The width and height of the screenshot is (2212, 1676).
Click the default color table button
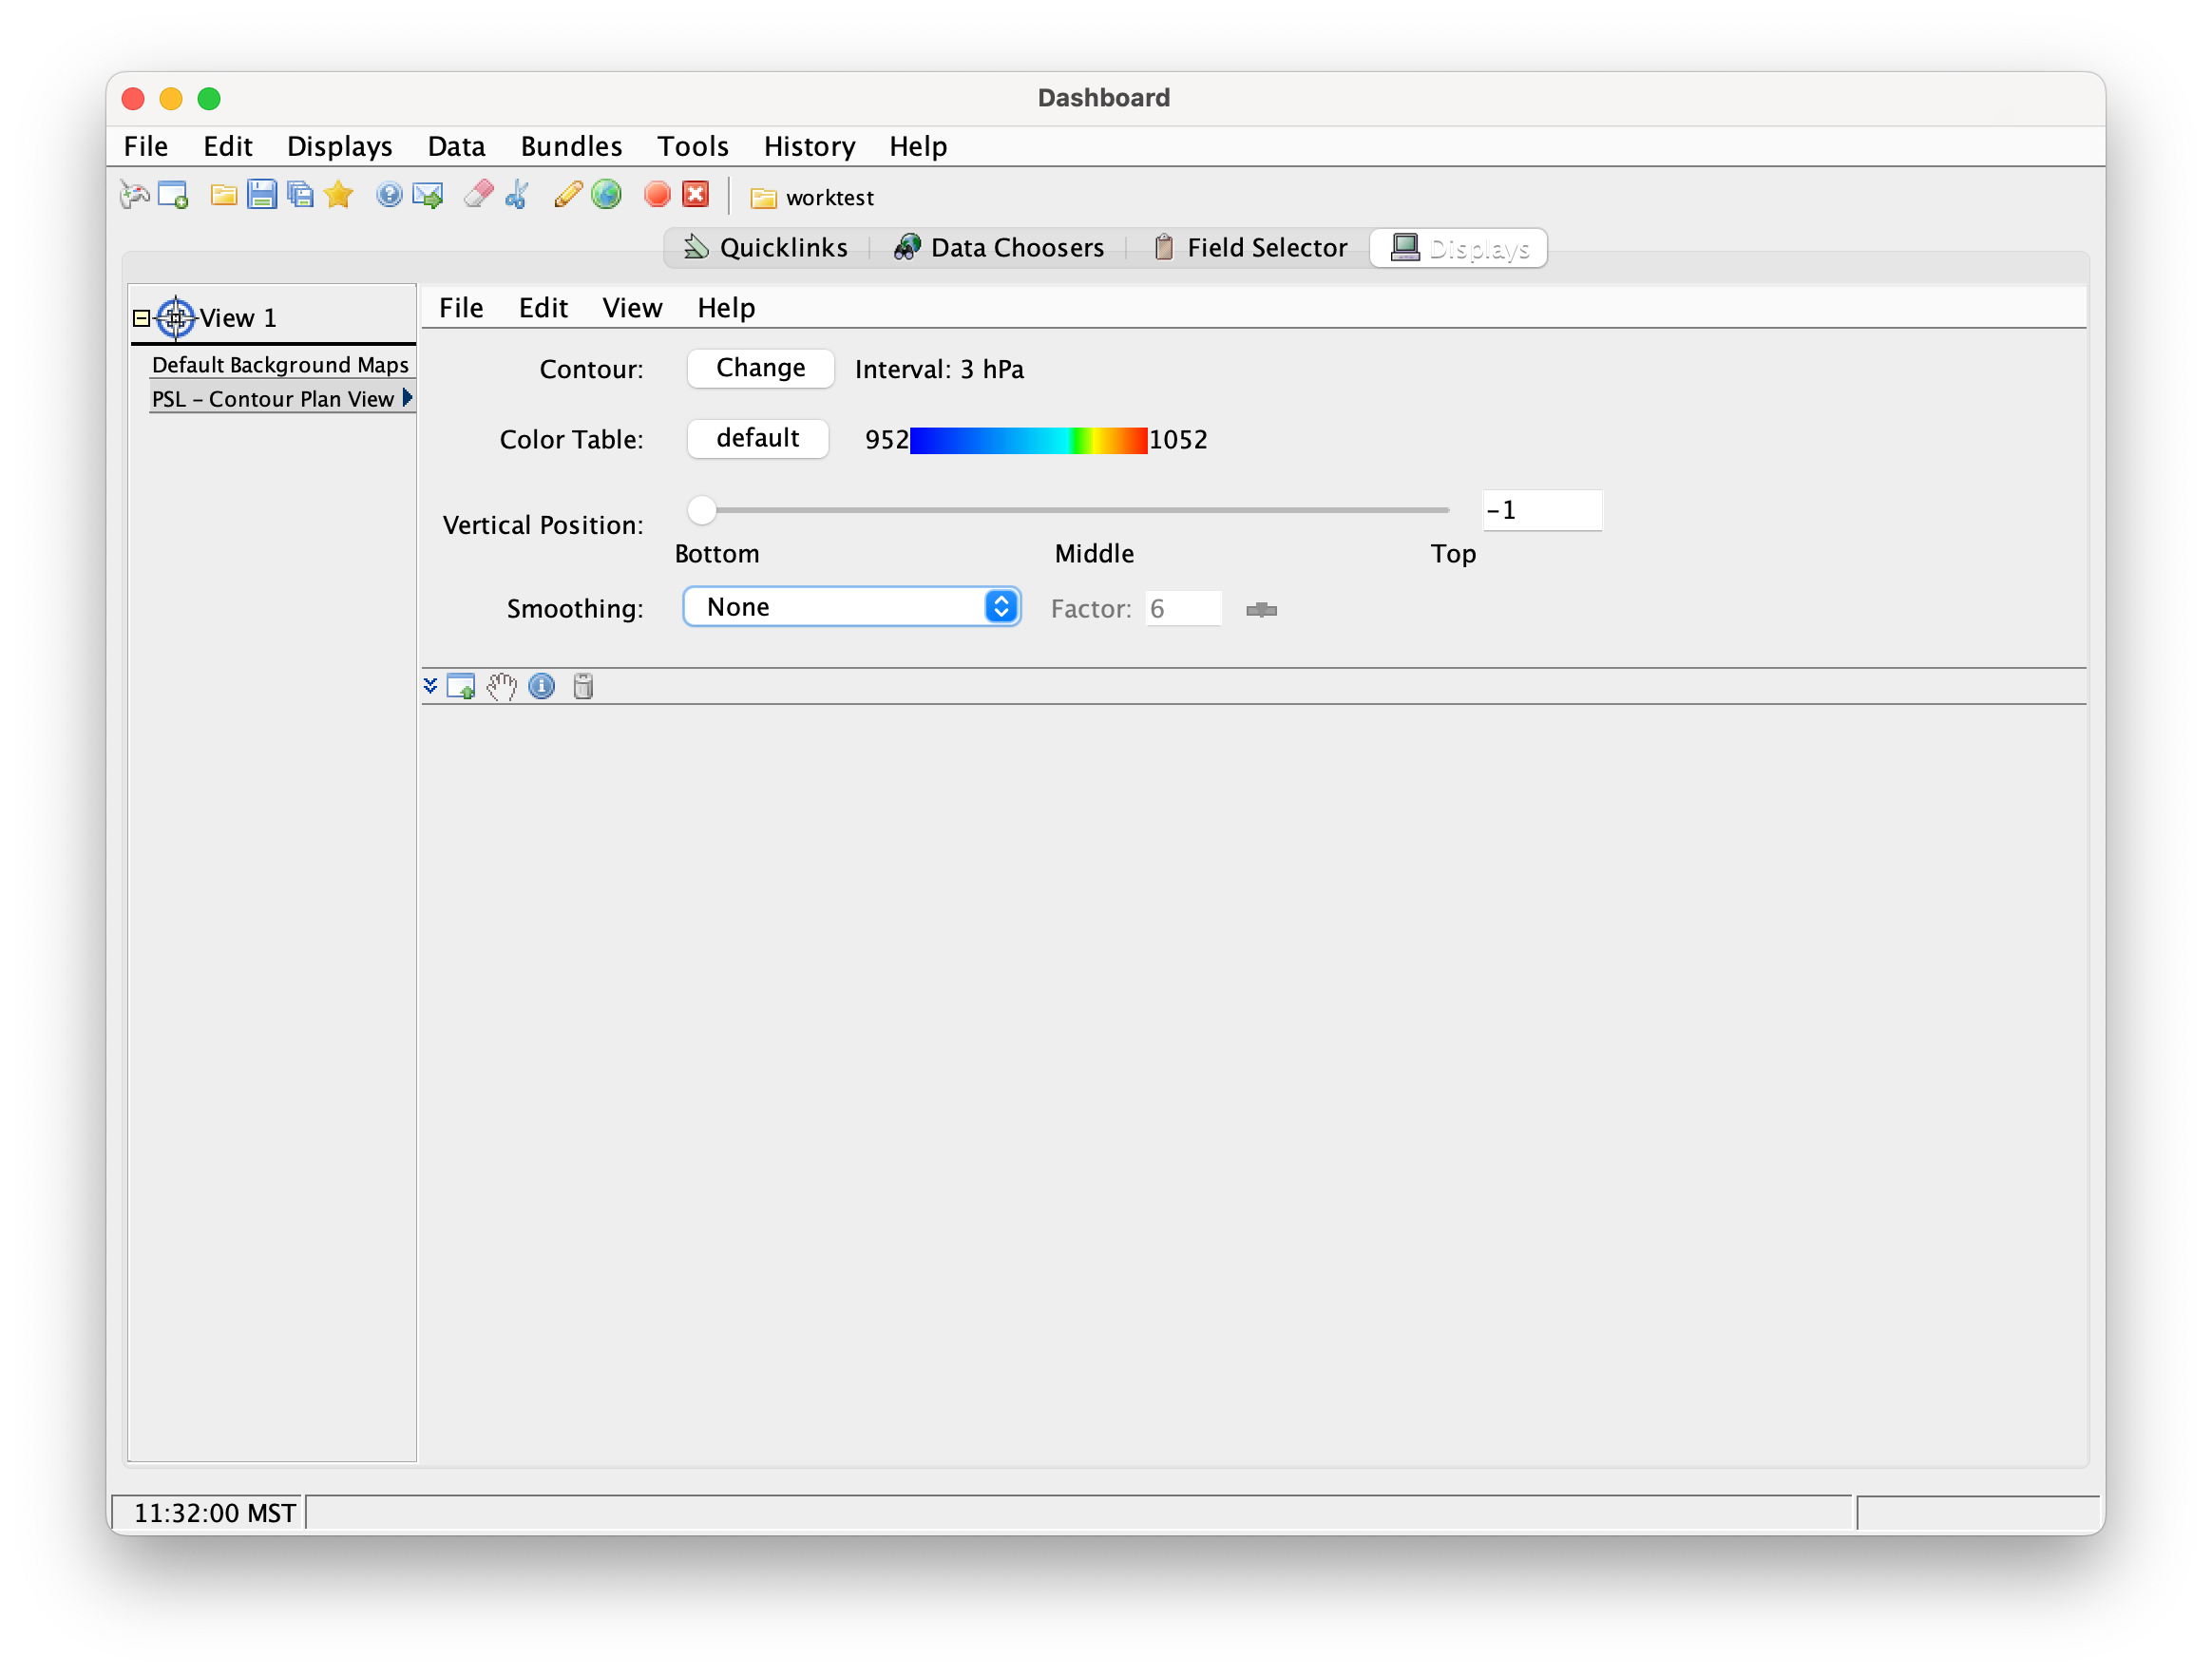[x=757, y=438]
